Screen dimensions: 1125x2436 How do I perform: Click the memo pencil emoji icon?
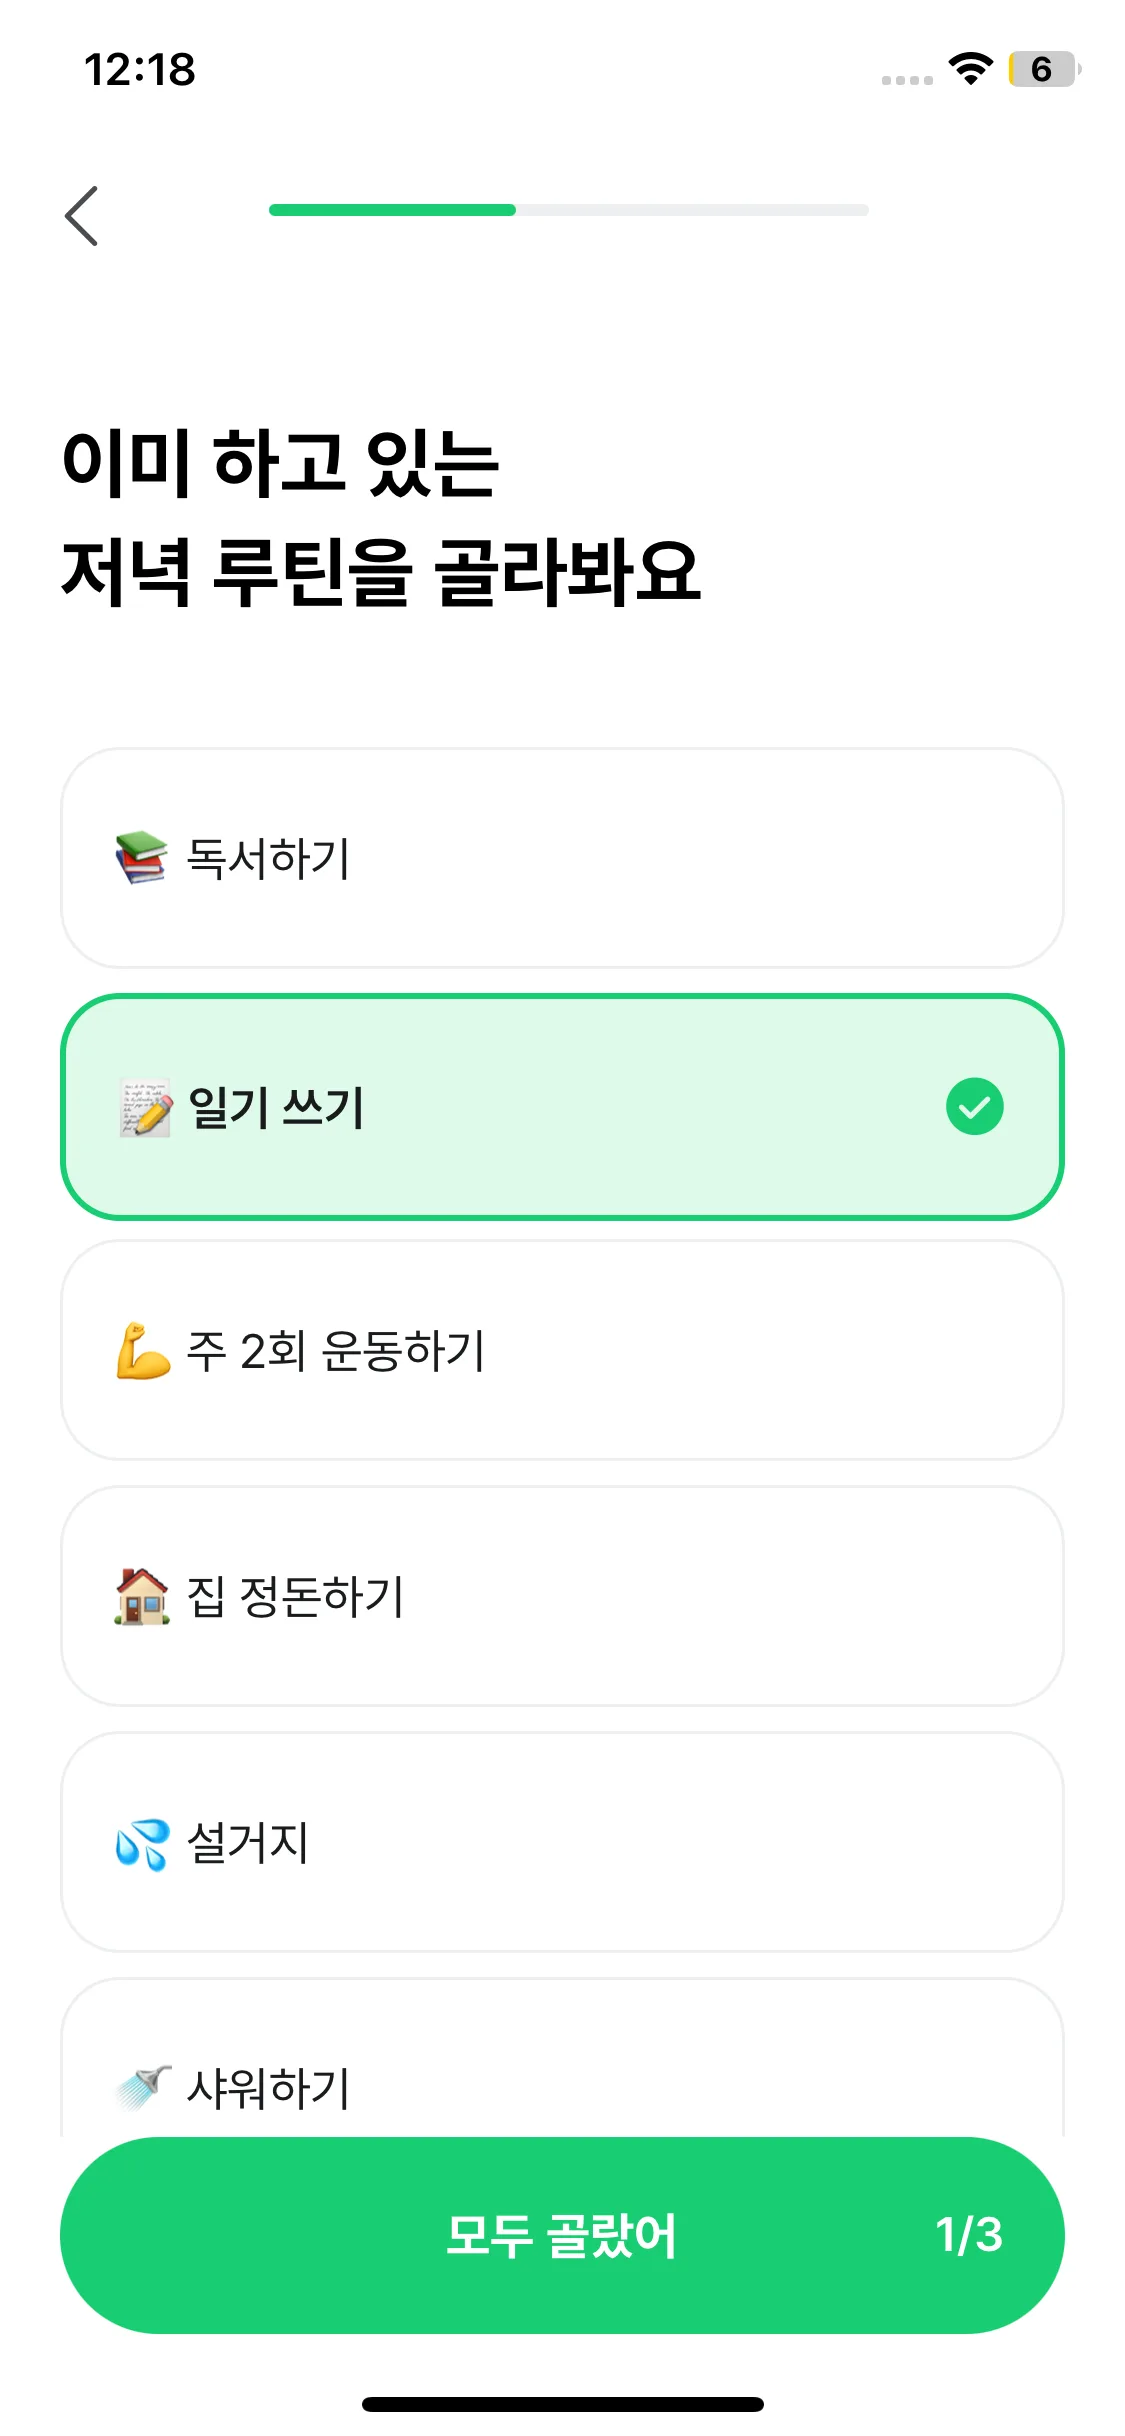coord(145,1107)
